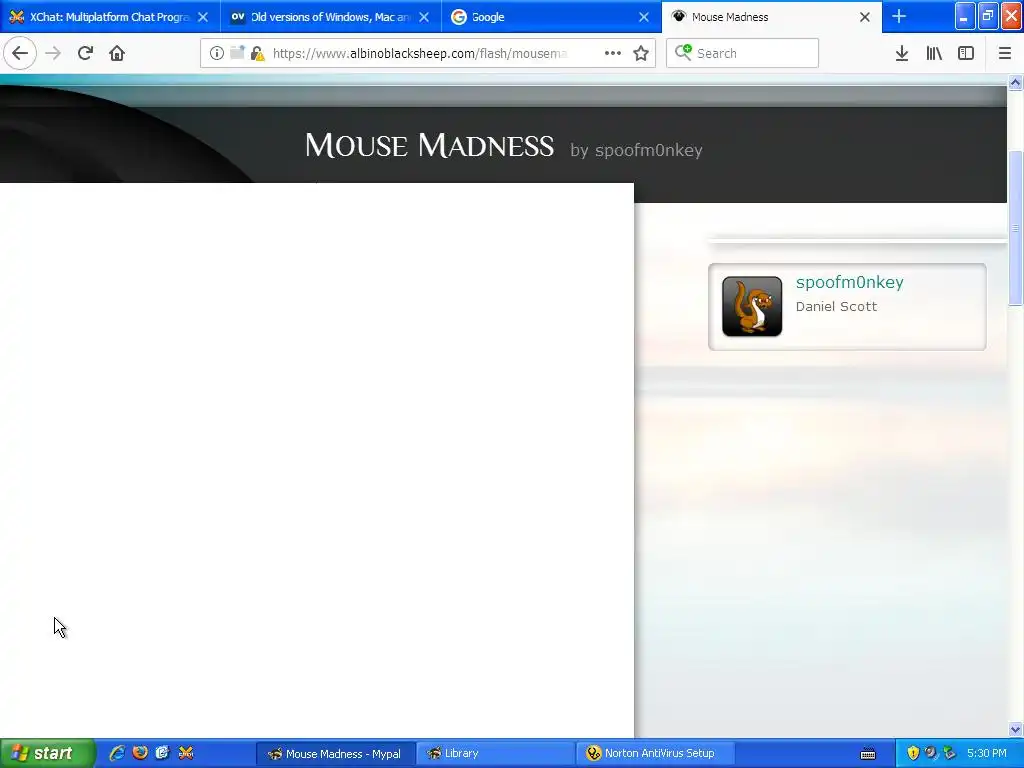Reload the current page
The image size is (1024, 768).
(86, 53)
